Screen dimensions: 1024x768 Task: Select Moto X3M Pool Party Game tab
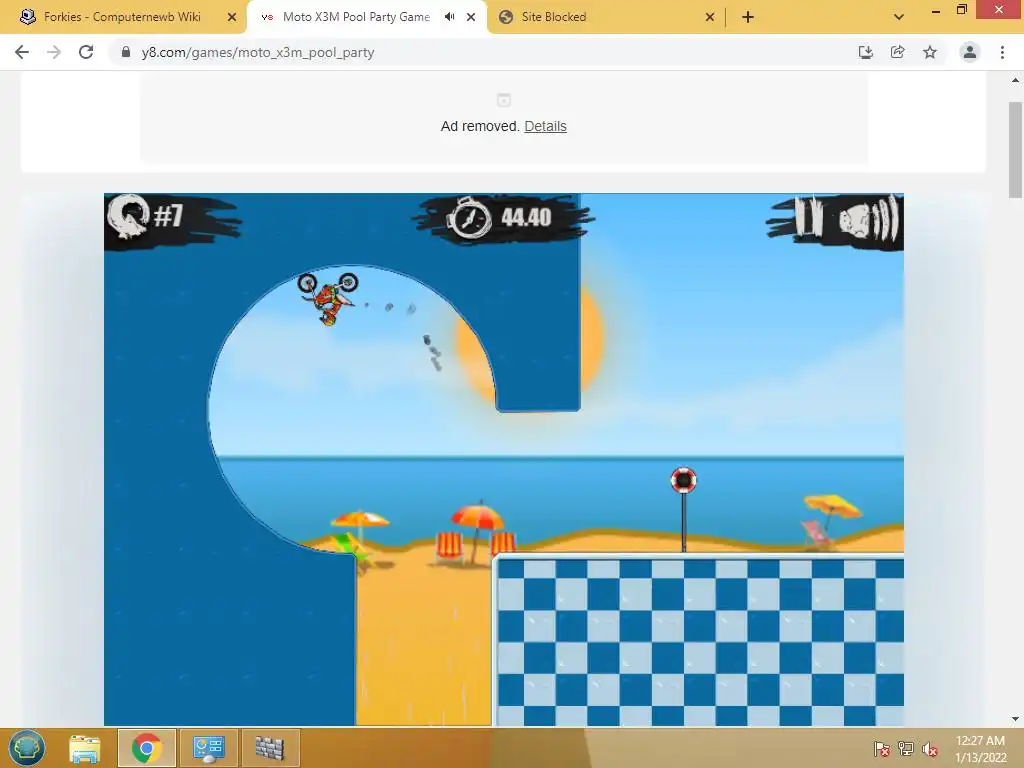coord(356,17)
